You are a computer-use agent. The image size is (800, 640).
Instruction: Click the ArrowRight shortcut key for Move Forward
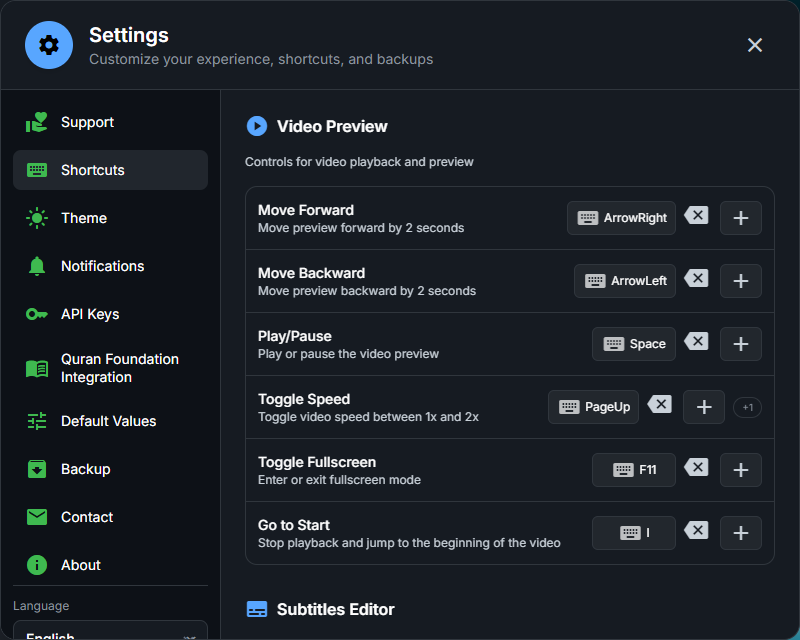click(621, 218)
